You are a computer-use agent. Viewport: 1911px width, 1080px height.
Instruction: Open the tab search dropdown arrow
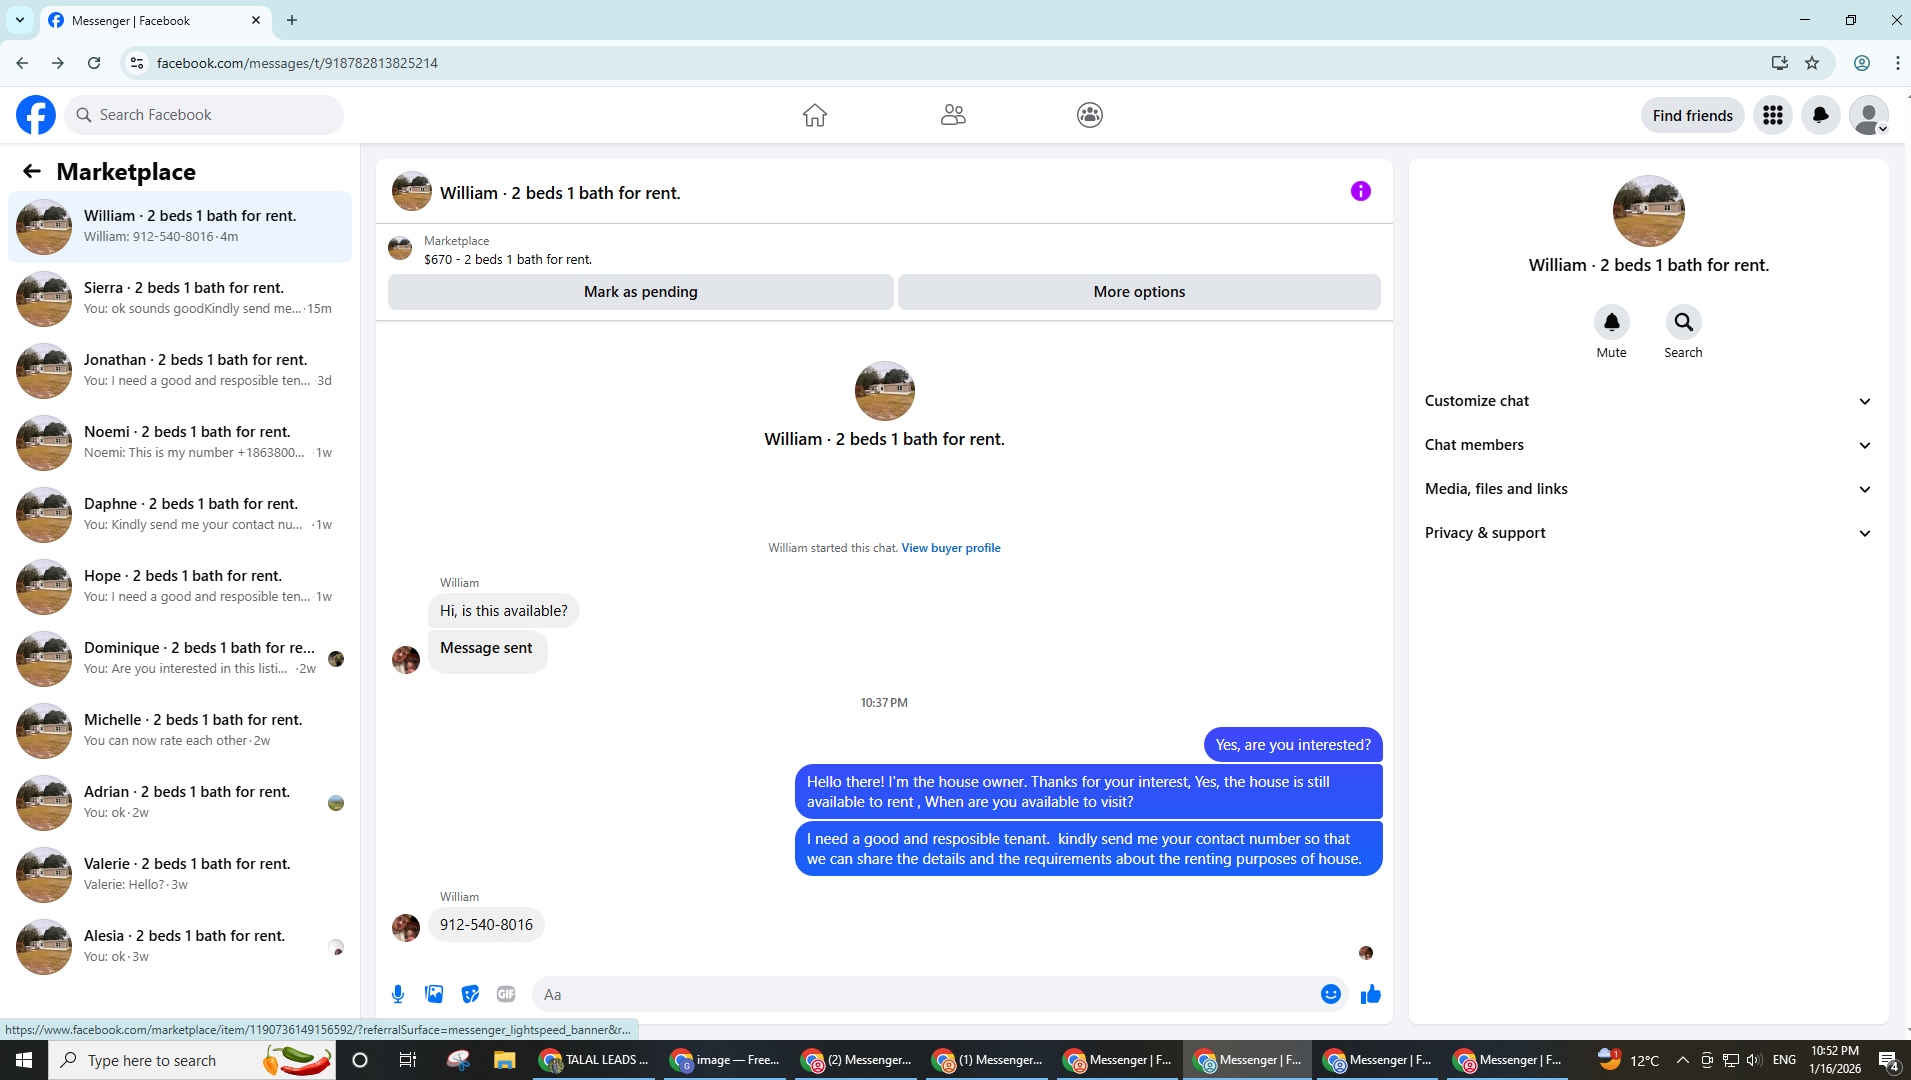19,20
